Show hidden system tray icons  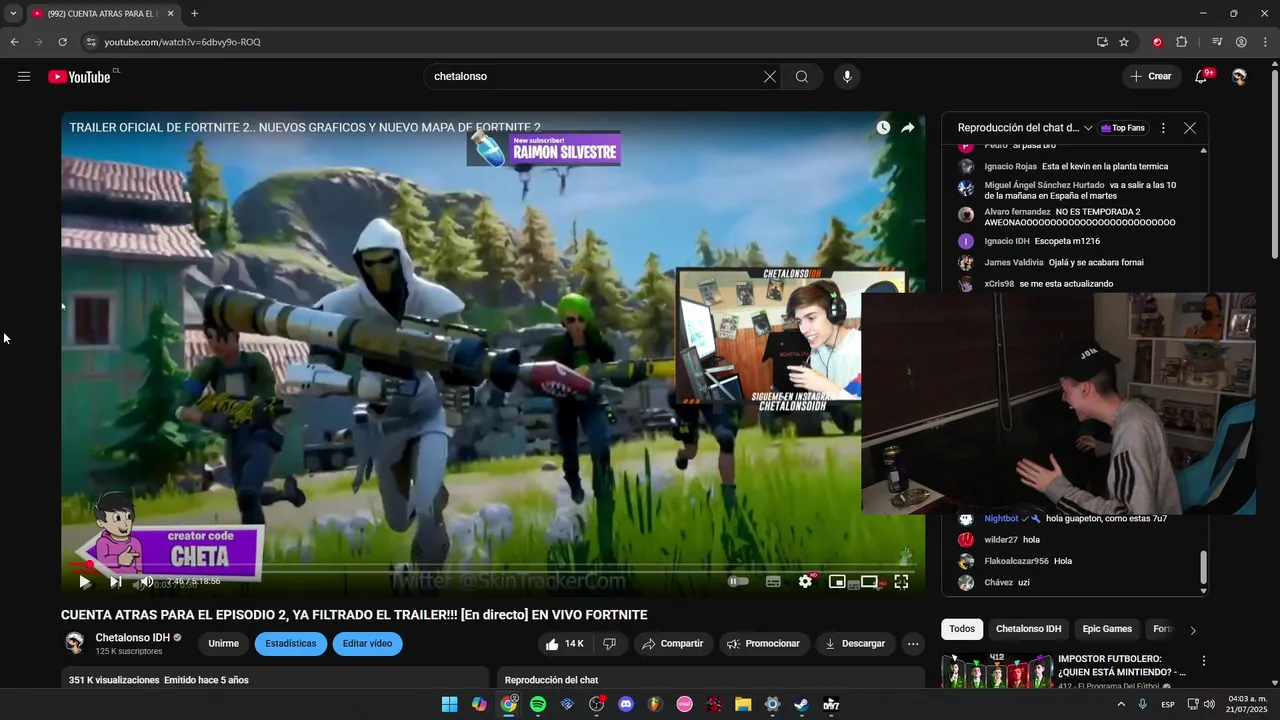tap(1120, 705)
